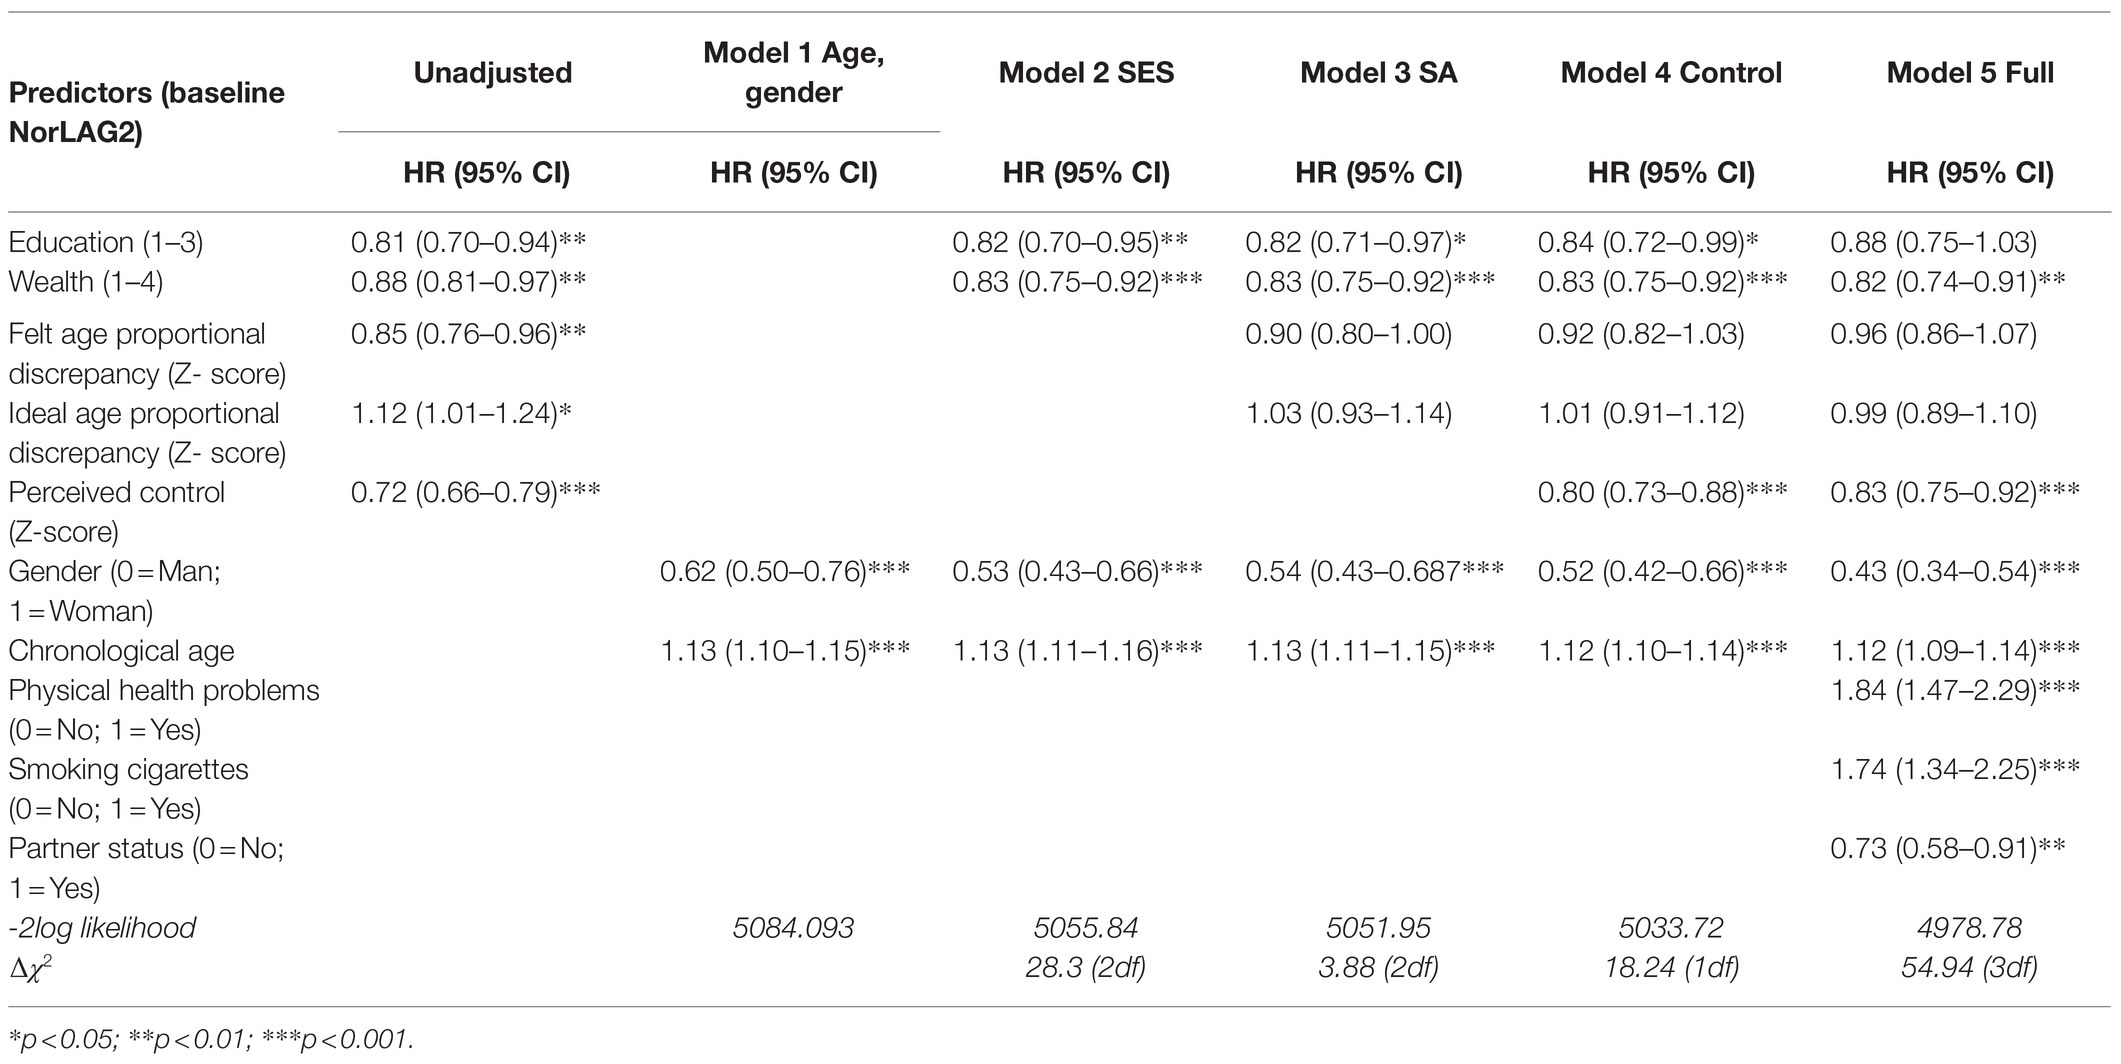2121x1064 pixels.
Task: Click the Model 2 SES column header
Action: [x=1086, y=73]
